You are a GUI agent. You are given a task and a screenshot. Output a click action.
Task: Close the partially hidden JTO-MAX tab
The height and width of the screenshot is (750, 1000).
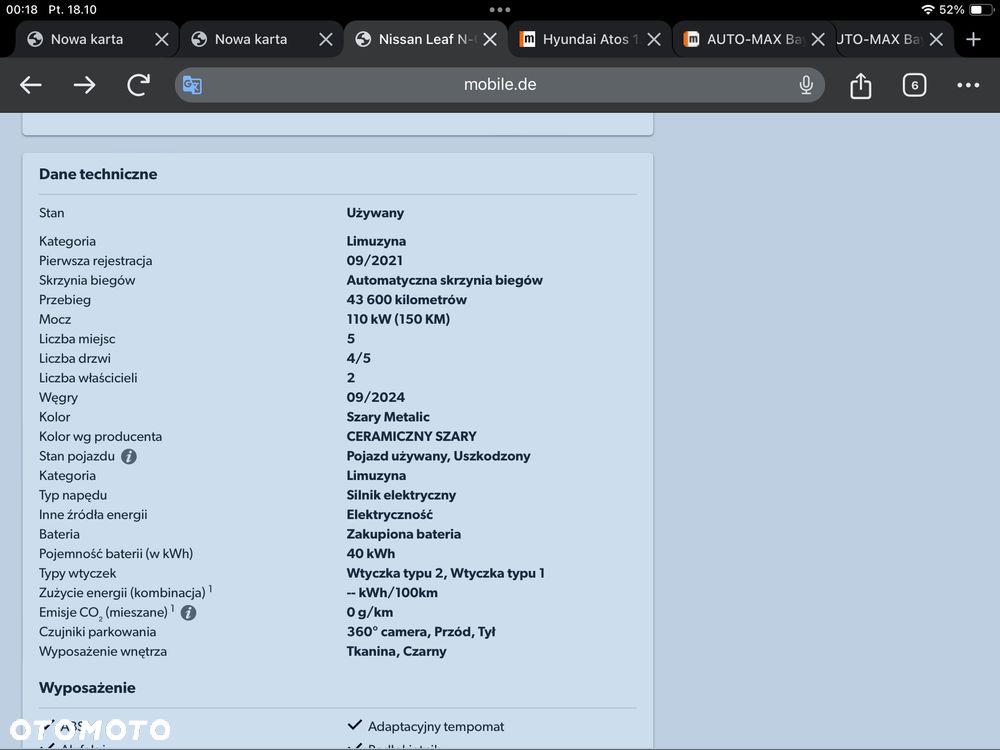click(x=936, y=40)
